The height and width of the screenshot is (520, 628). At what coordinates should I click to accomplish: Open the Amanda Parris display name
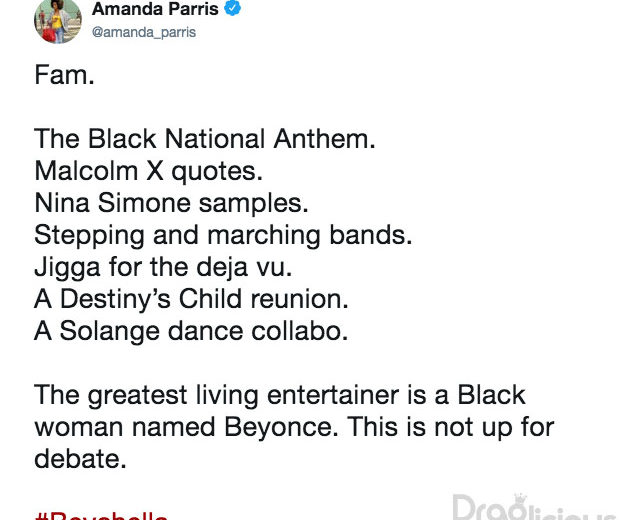(x=155, y=9)
